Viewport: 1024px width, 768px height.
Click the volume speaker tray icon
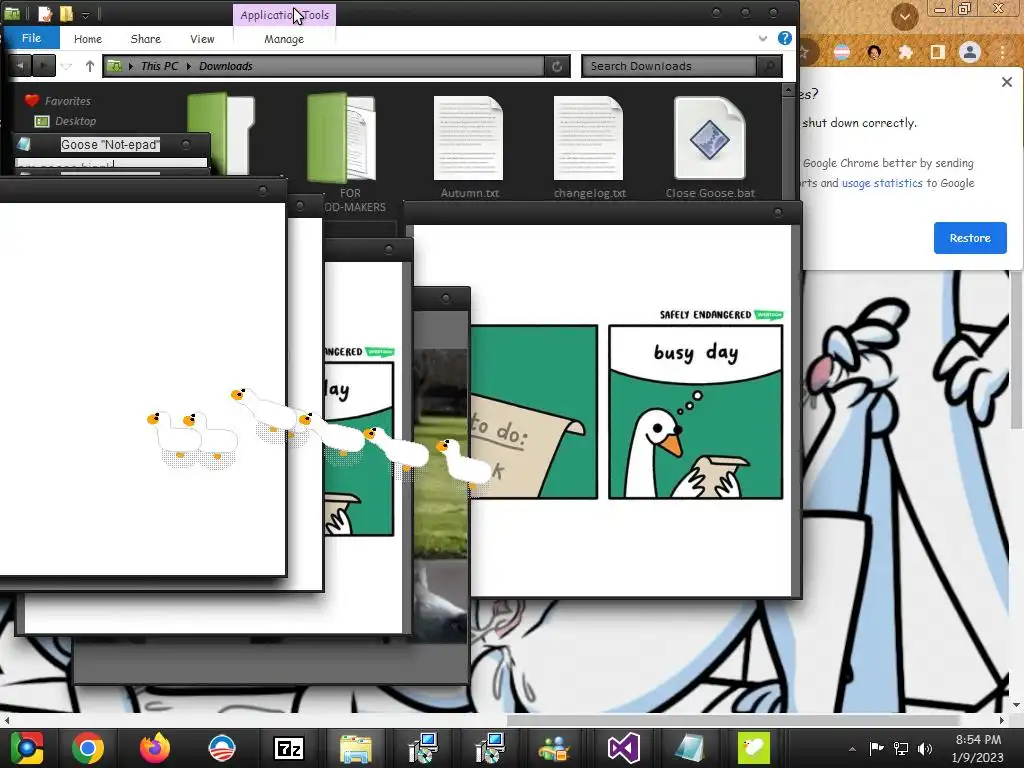tap(925, 749)
